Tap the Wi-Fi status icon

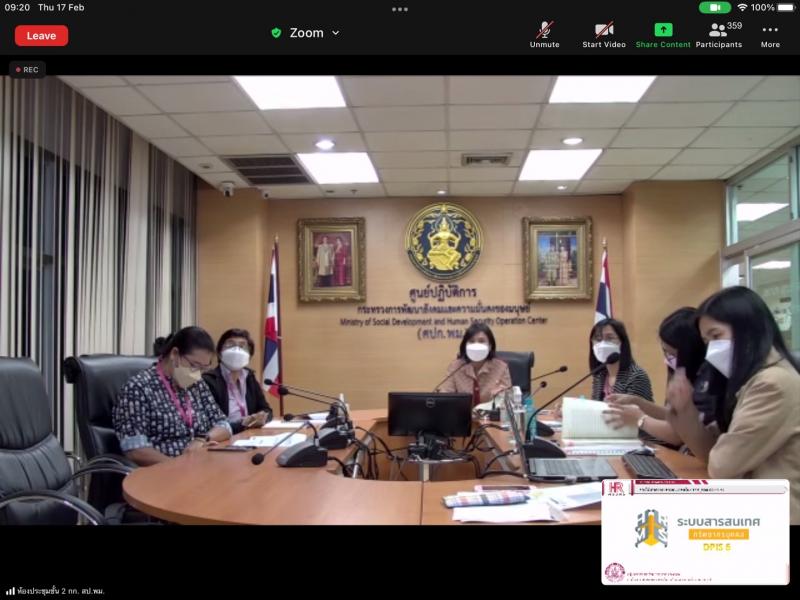742,8
